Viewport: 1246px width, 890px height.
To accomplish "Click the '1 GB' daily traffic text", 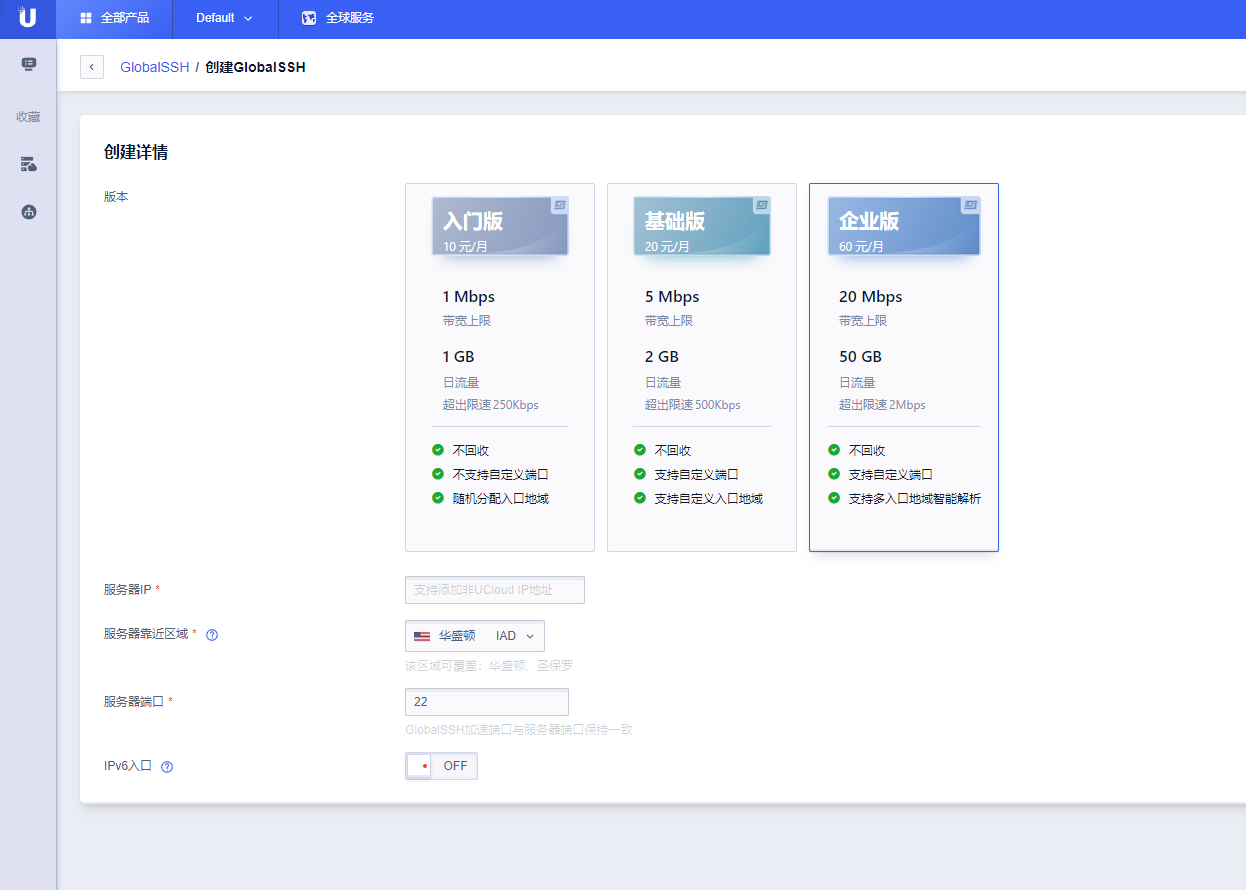I will click(x=459, y=357).
